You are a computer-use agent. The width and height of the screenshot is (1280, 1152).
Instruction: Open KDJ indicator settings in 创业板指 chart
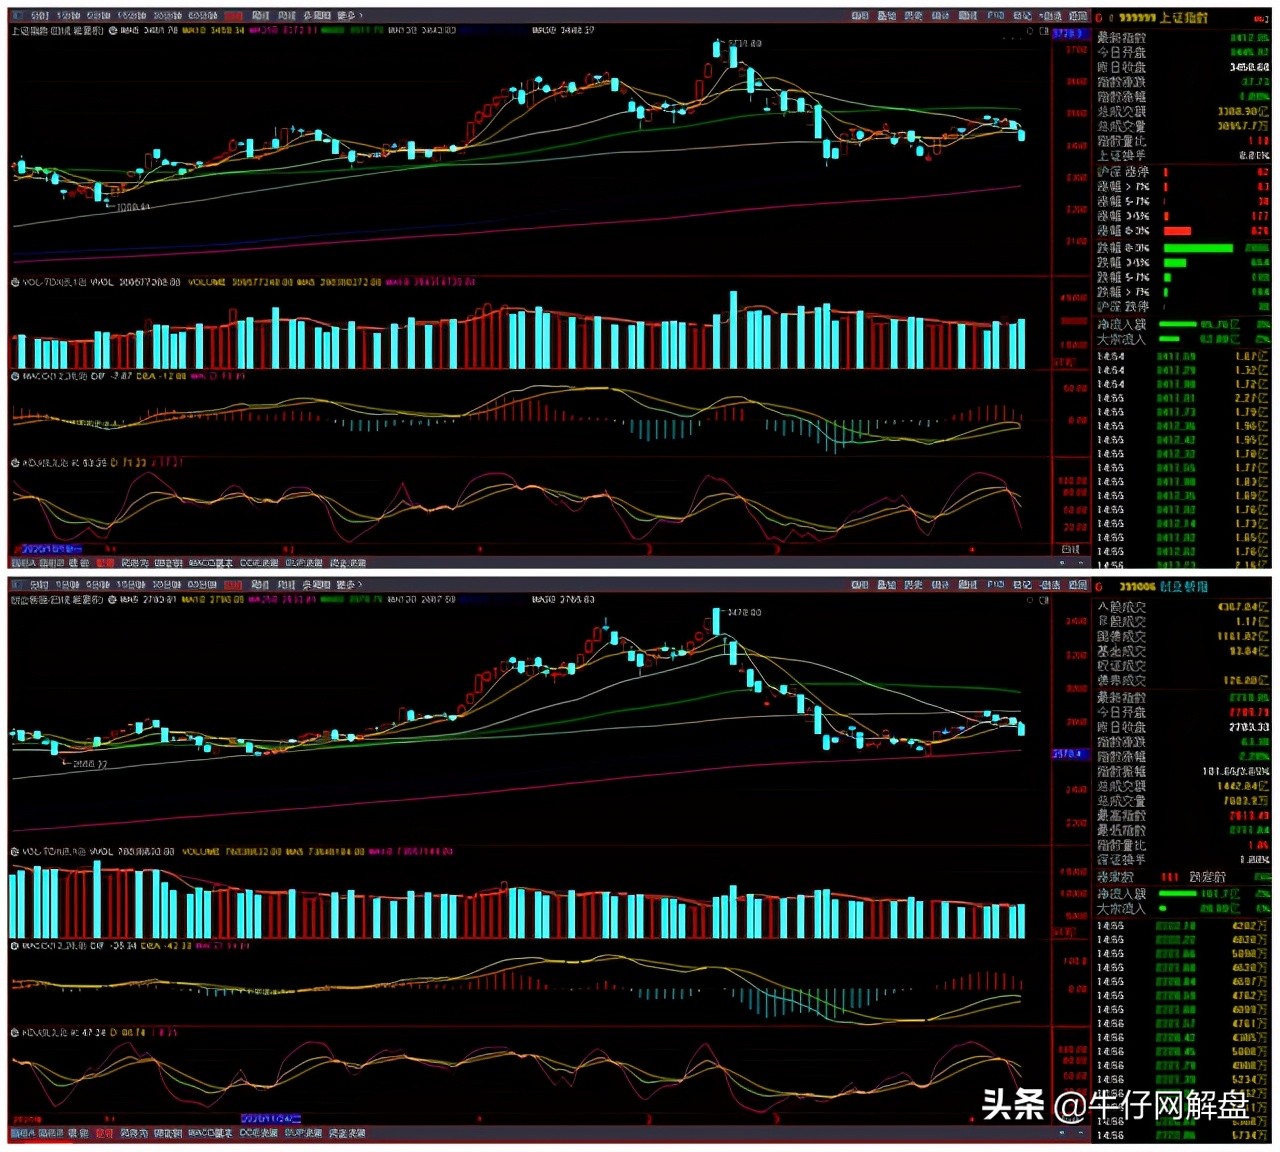pyautogui.click(x=15, y=1032)
